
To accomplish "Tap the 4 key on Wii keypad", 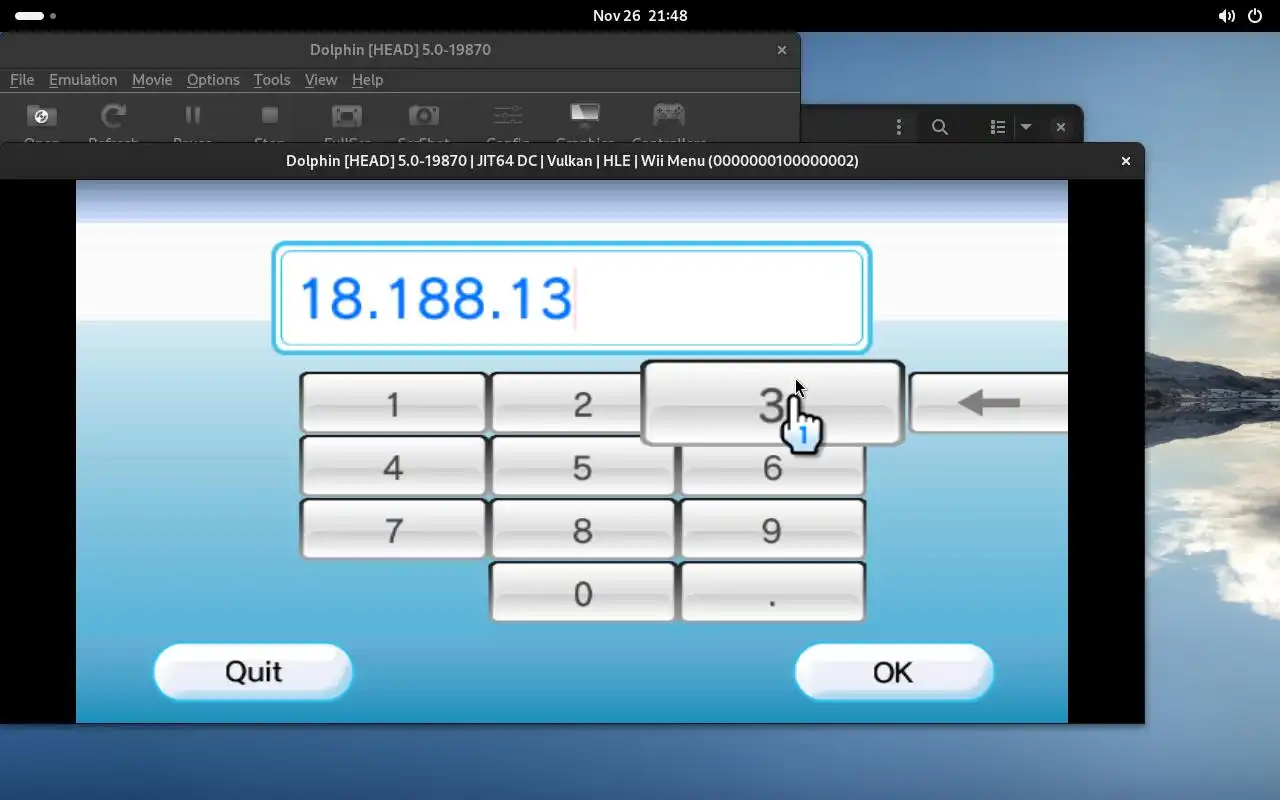I will coord(393,467).
